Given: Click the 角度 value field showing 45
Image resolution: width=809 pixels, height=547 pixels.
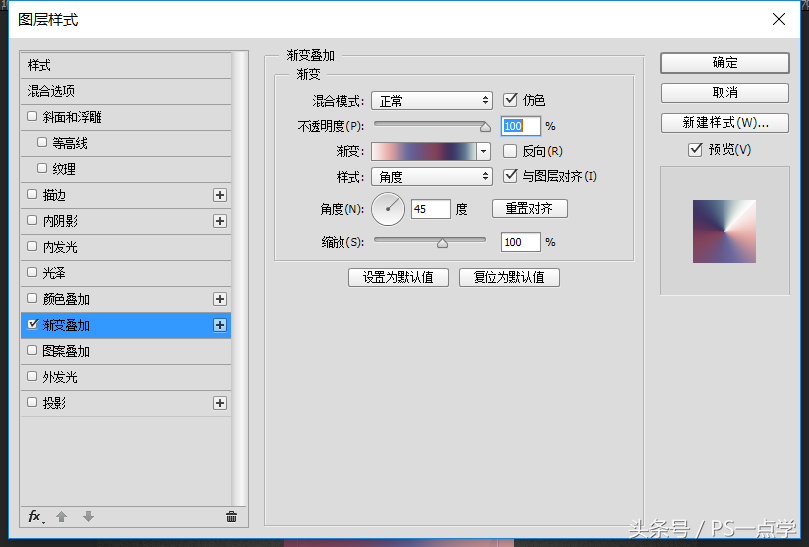Looking at the screenshot, I should [431, 209].
